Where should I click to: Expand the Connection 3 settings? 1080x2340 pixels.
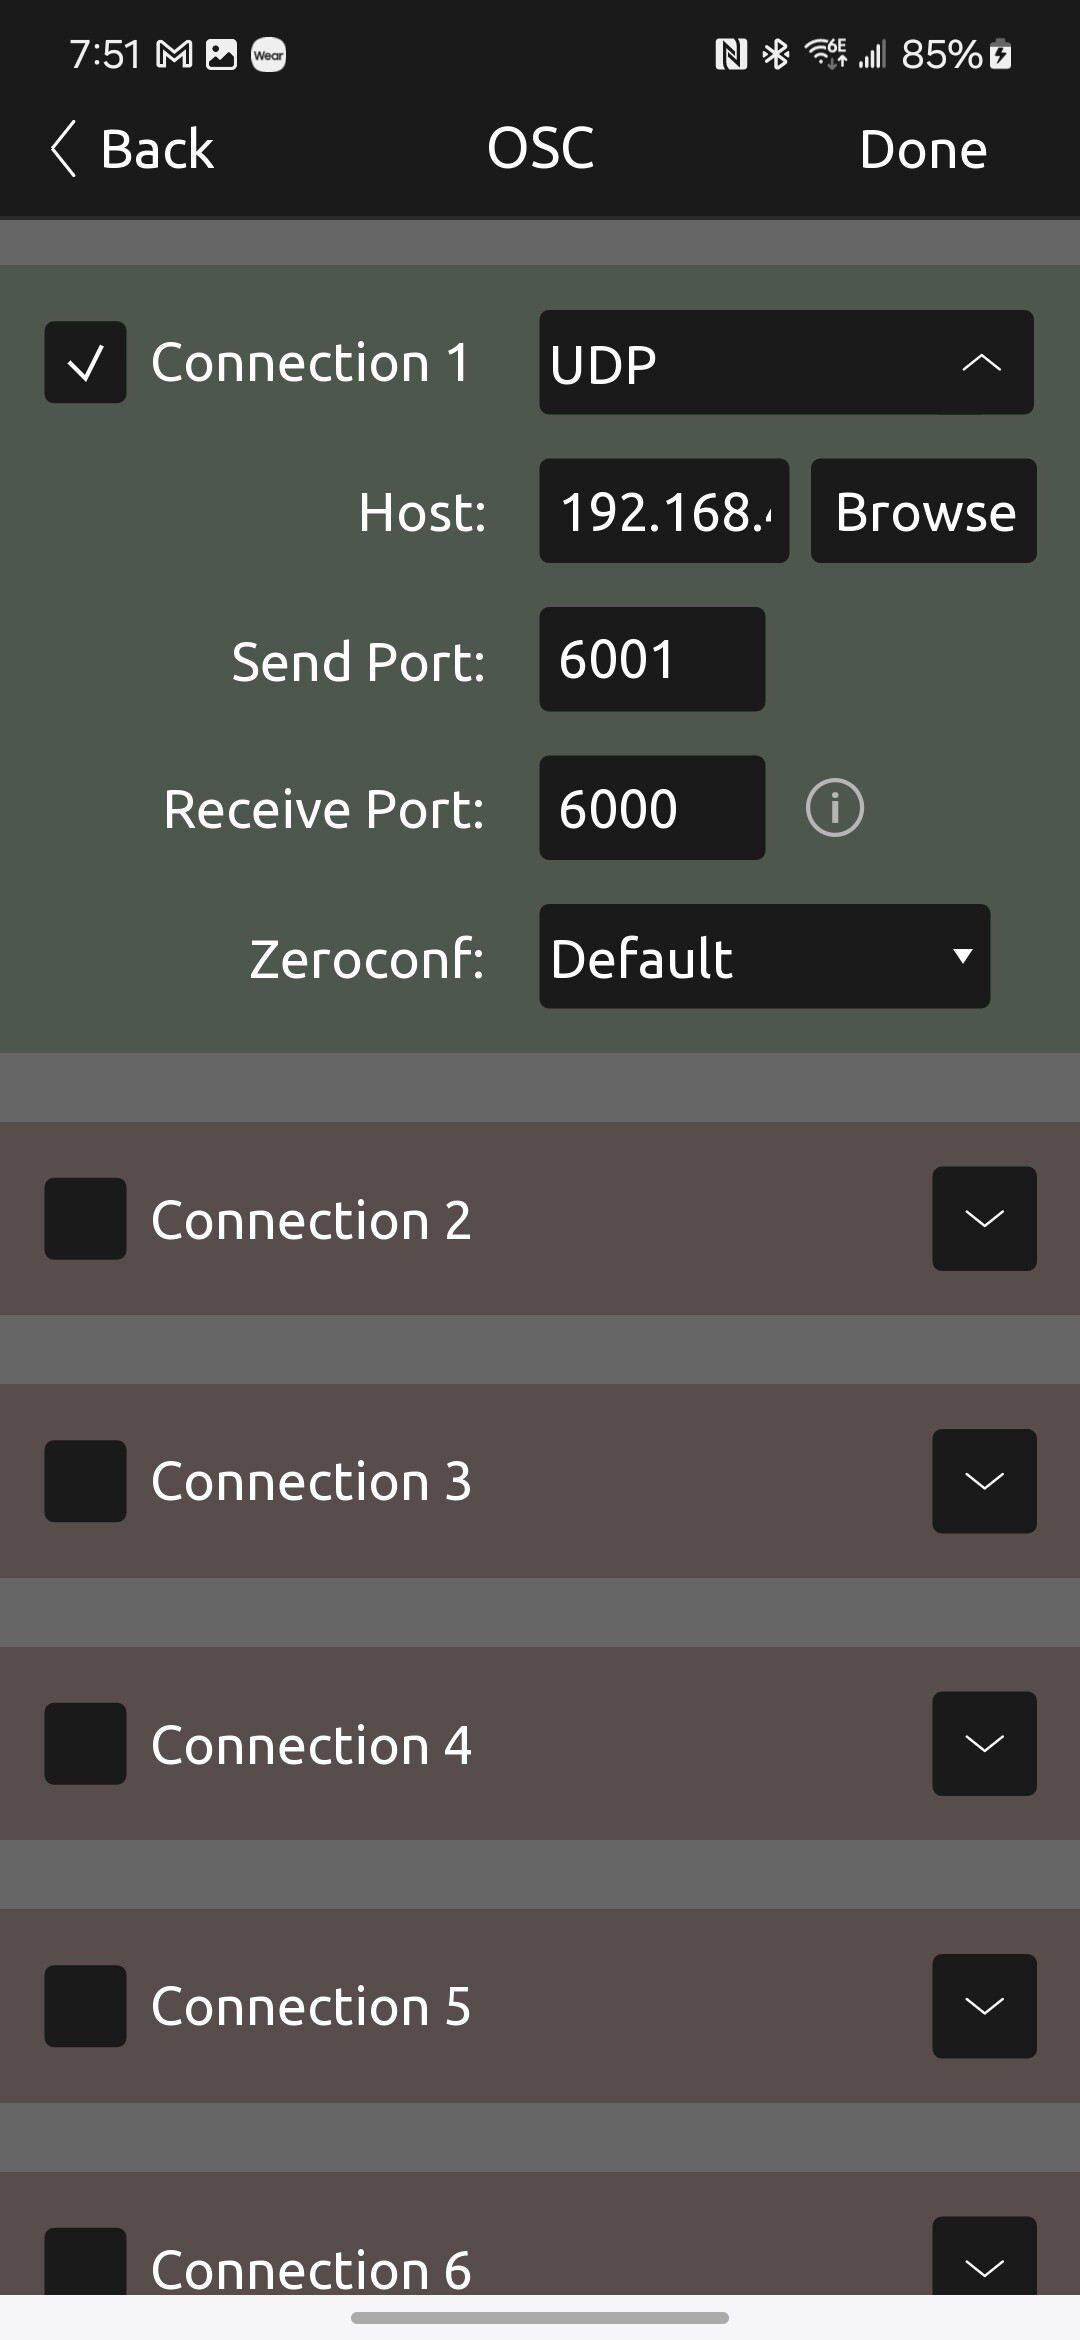pos(984,1481)
